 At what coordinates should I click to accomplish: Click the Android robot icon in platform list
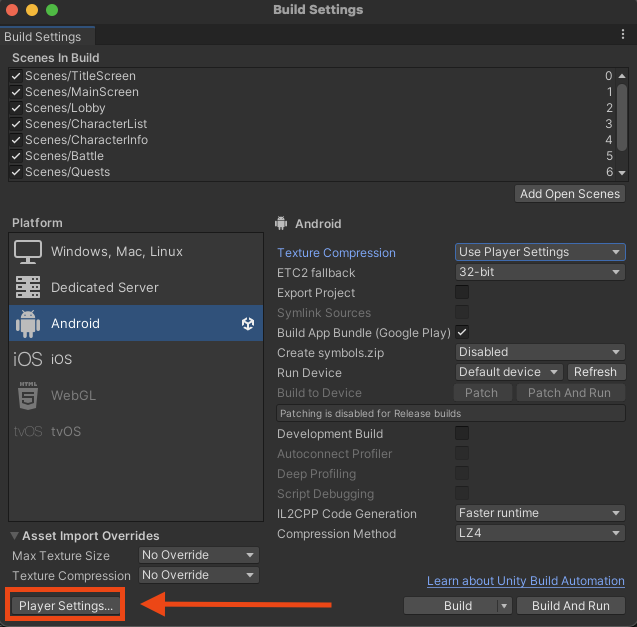28,323
